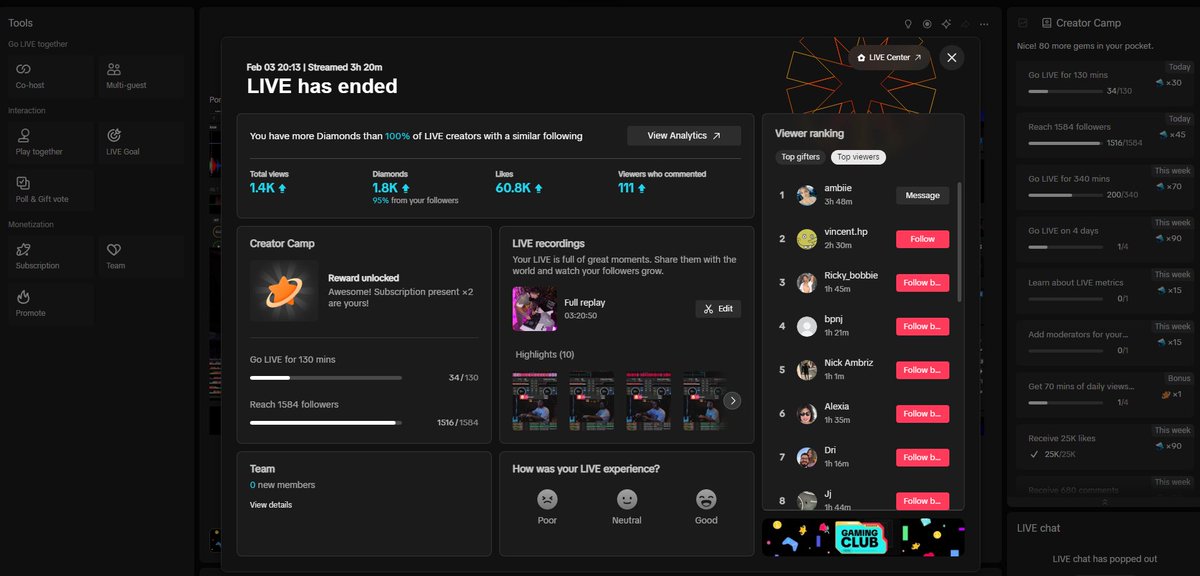Click Alexia's avatar in viewer ranking

(x=807, y=413)
